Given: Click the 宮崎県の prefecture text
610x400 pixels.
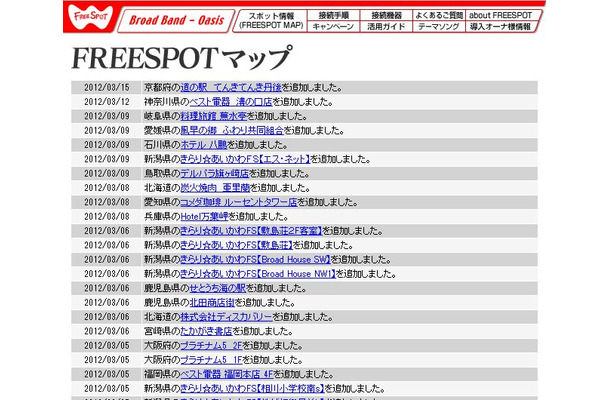Looking at the screenshot, I should click(162, 332).
